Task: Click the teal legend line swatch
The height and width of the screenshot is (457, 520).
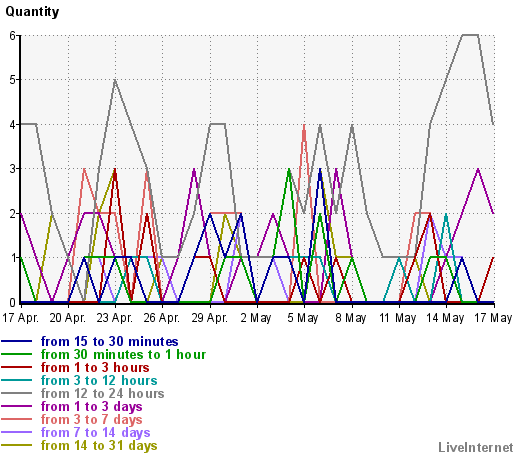Action: coord(17,380)
